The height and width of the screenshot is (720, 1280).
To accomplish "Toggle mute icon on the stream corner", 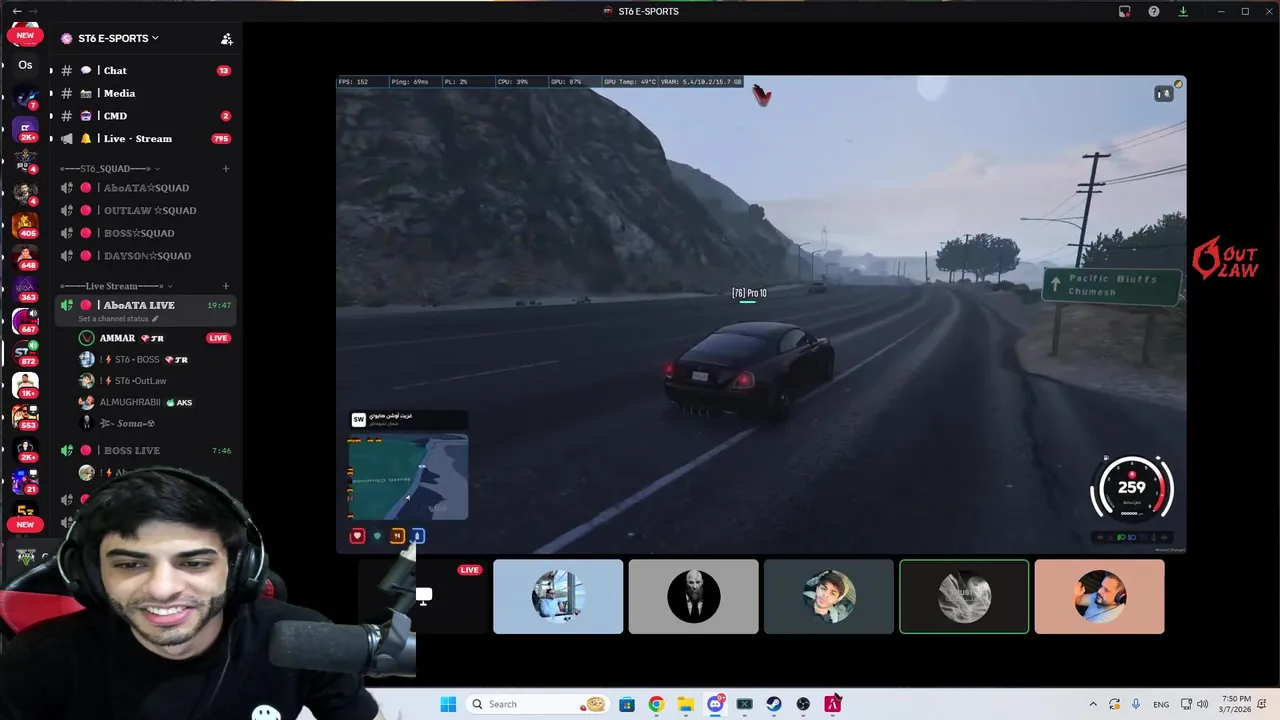I will (x=1163, y=93).
